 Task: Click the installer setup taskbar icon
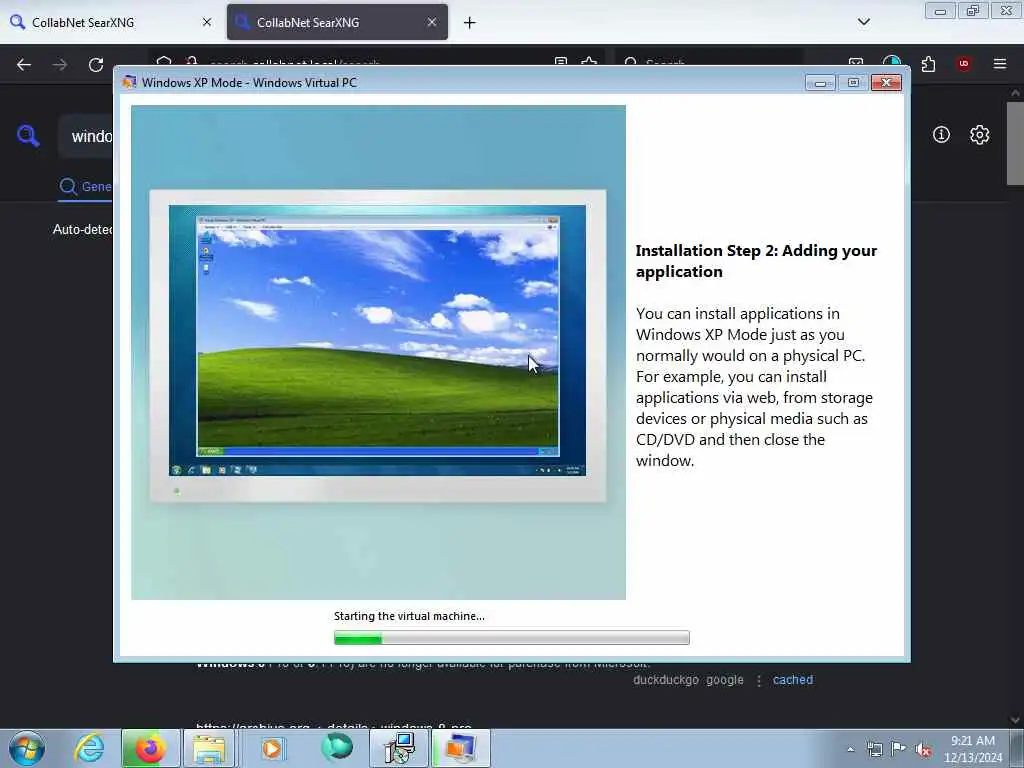click(x=399, y=748)
